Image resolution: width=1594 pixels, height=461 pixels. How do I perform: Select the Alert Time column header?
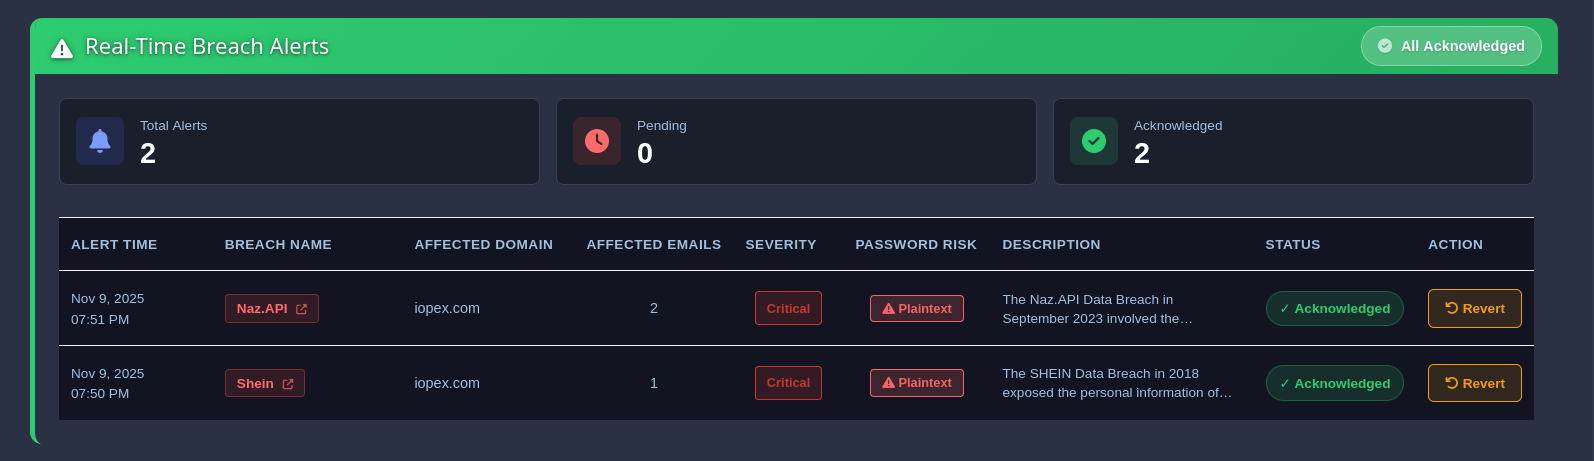(x=114, y=244)
